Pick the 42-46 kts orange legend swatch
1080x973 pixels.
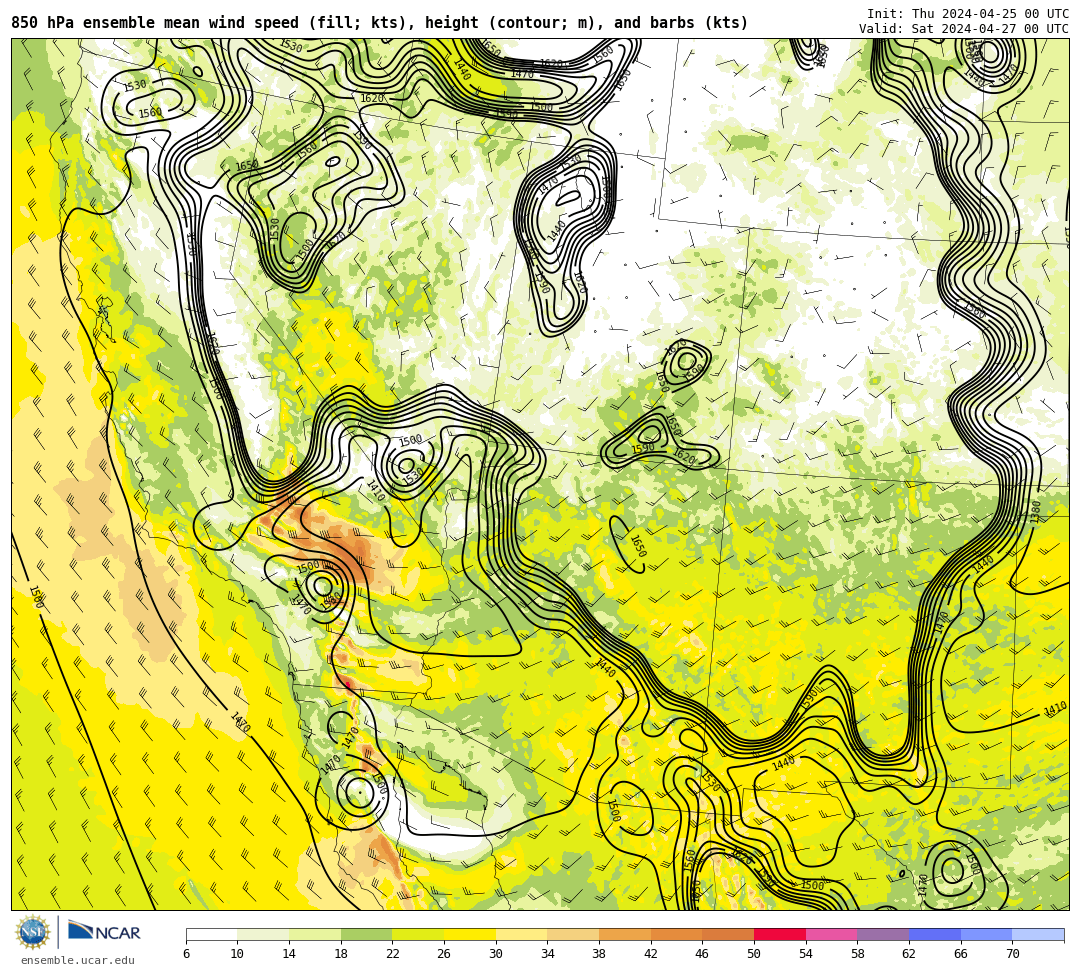coord(676,934)
